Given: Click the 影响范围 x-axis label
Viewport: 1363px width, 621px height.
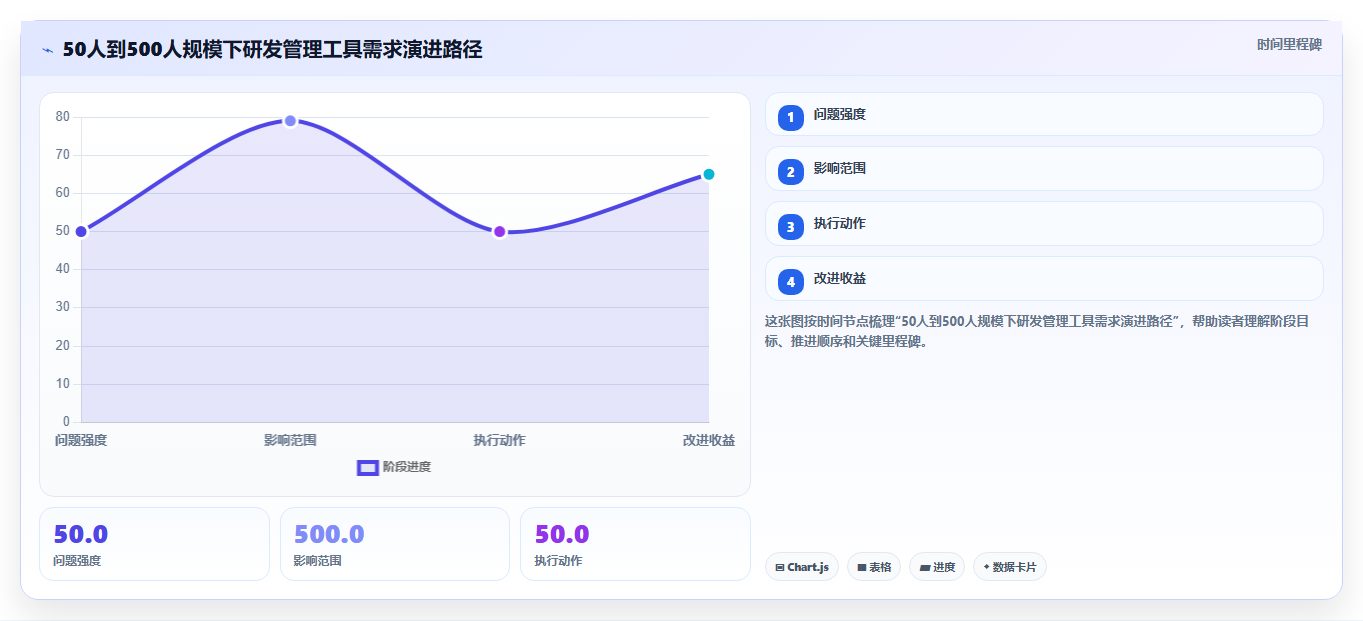Looking at the screenshot, I should click(x=290, y=440).
